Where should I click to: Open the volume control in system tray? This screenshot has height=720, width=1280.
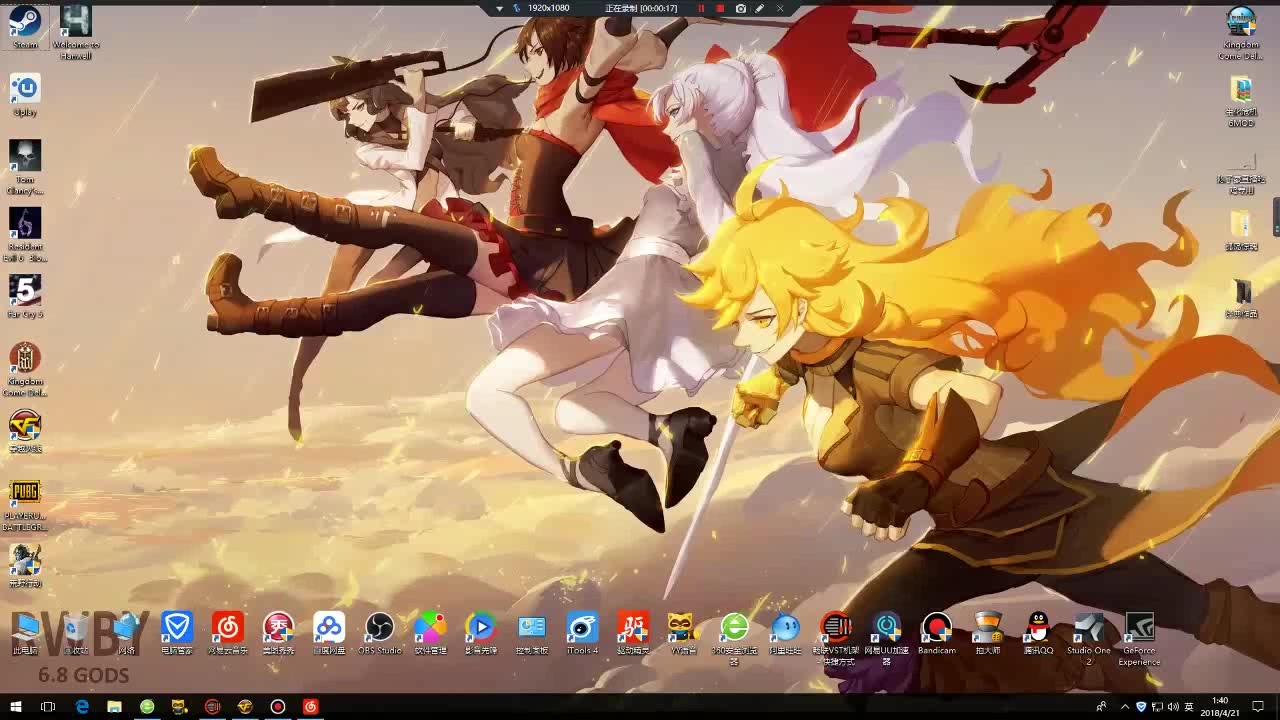point(1173,707)
